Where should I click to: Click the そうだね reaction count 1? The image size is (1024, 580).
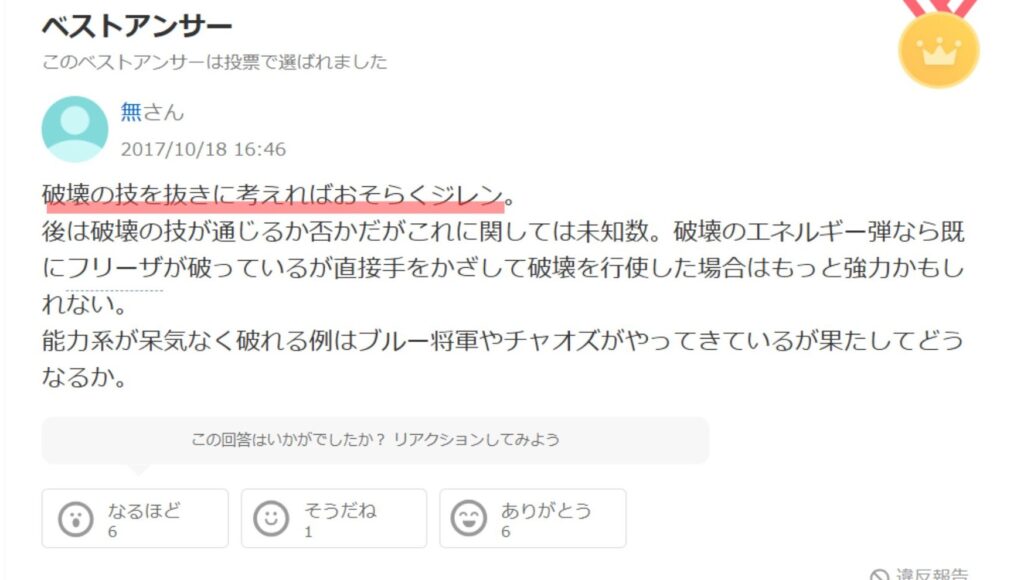[x=308, y=532]
